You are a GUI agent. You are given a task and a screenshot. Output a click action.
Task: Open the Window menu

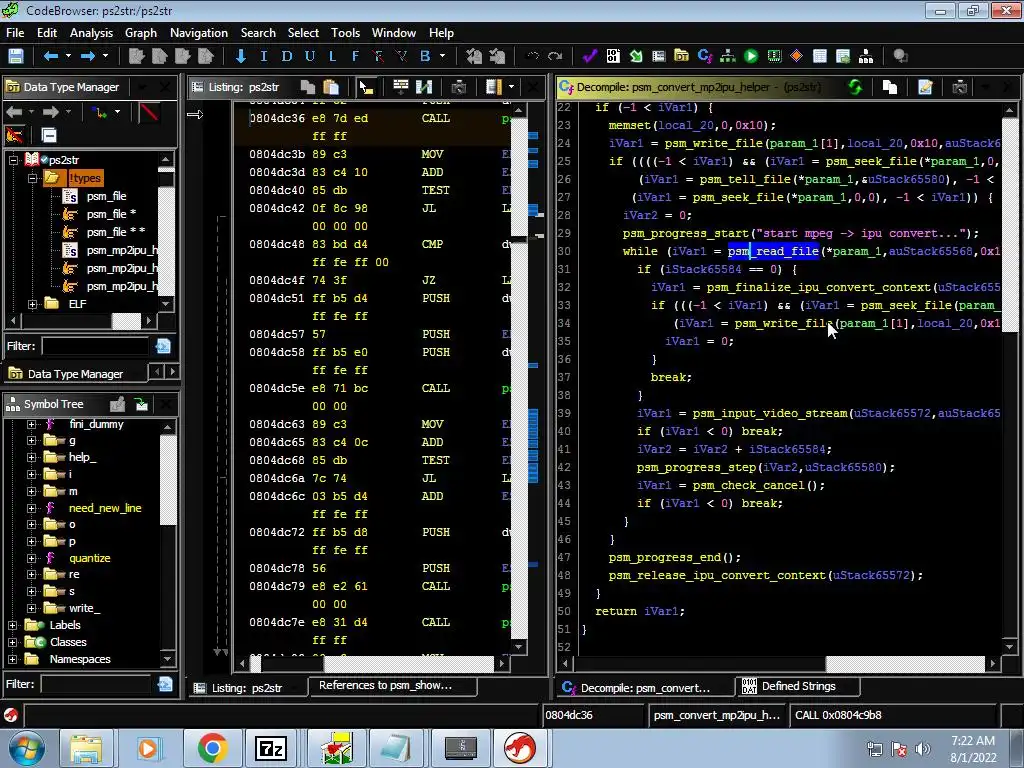pyautogui.click(x=394, y=33)
